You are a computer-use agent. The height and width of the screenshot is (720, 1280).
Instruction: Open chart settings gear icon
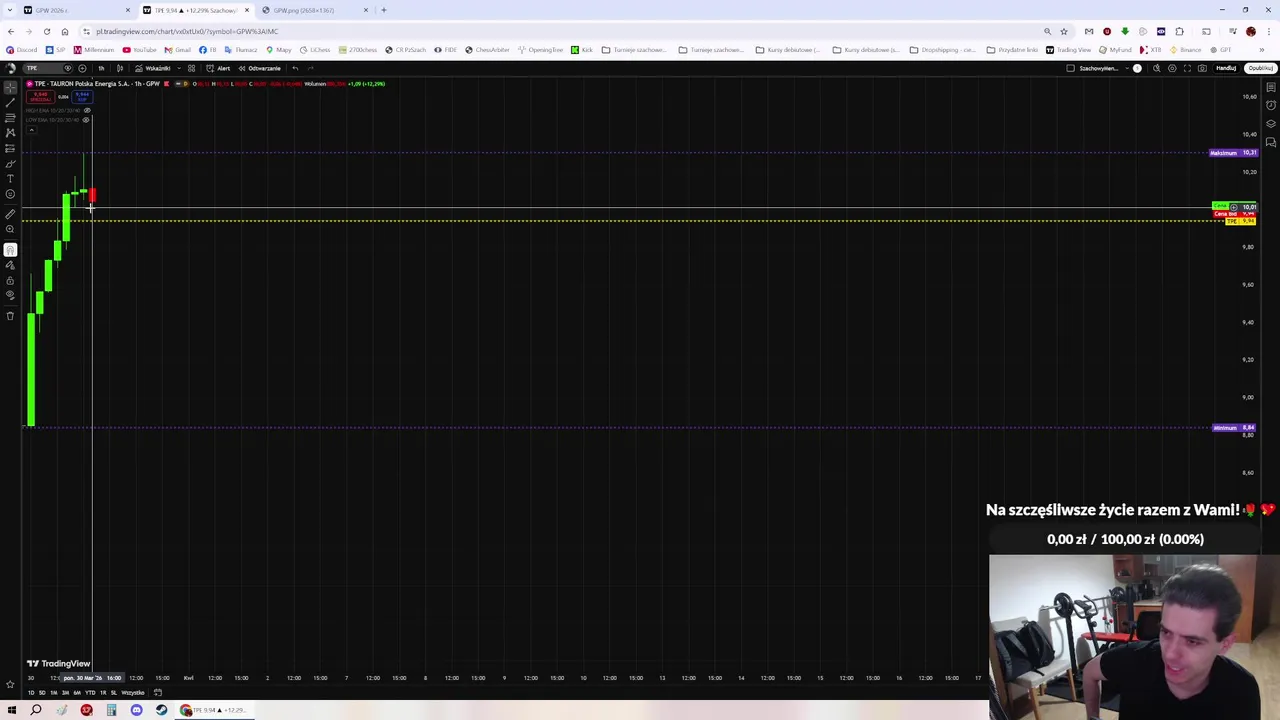point(1172,68)
